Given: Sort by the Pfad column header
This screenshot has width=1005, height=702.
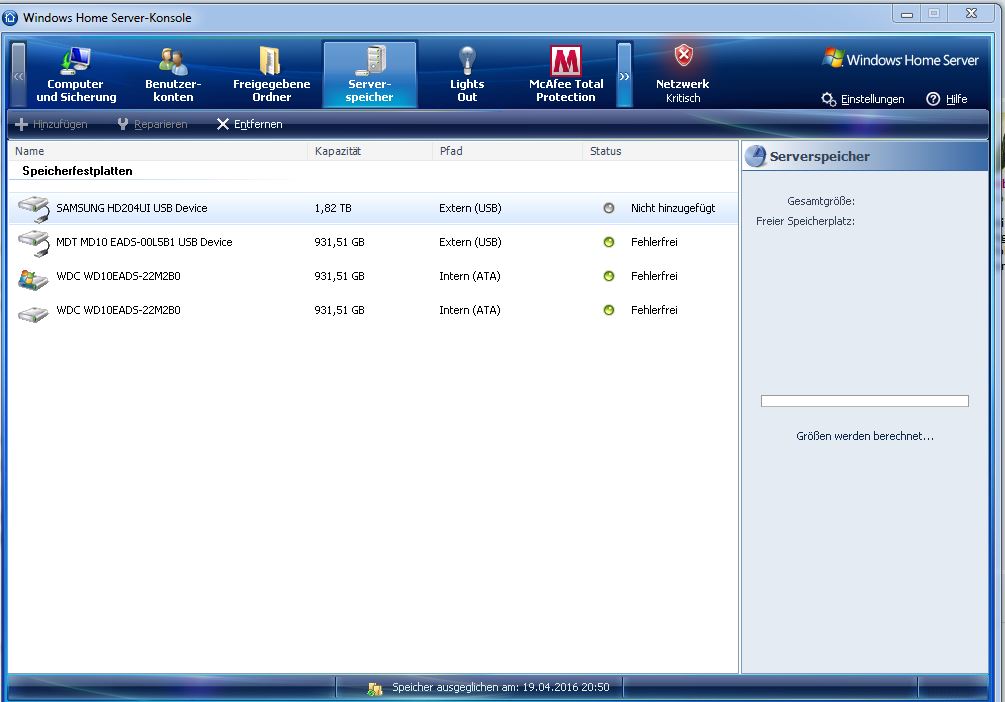Looking at the screenshot, I should click(507, 151).
